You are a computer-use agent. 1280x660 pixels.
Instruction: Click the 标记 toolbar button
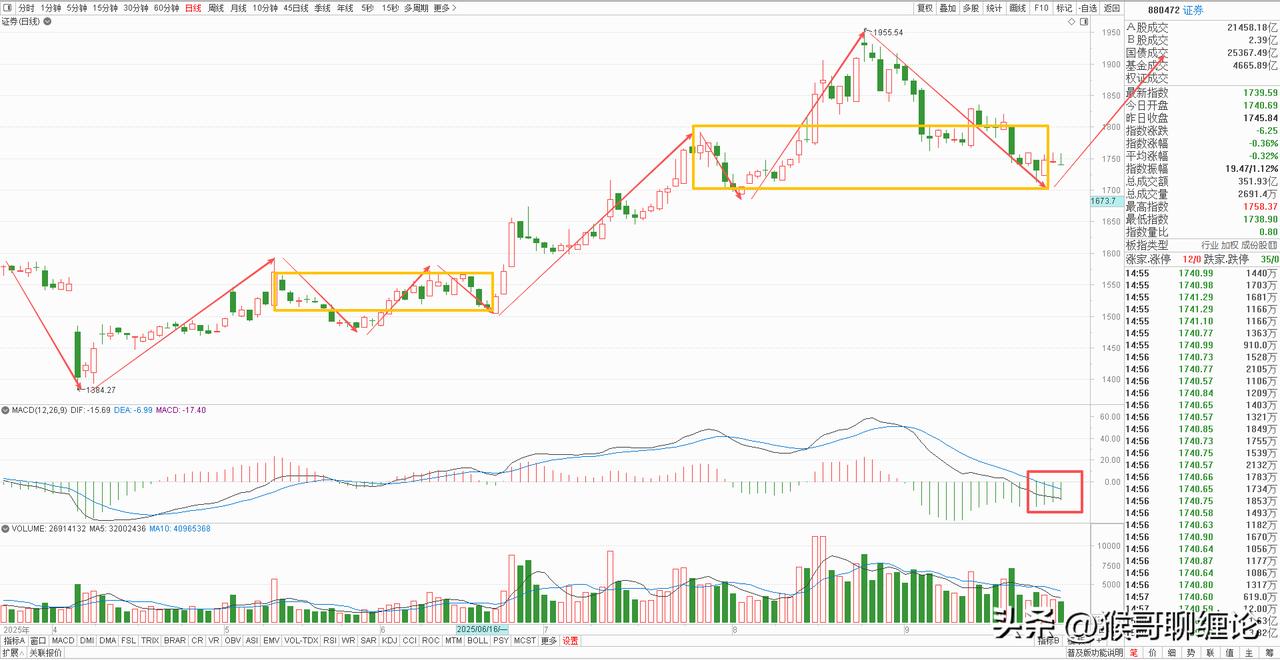[1064, 8]
